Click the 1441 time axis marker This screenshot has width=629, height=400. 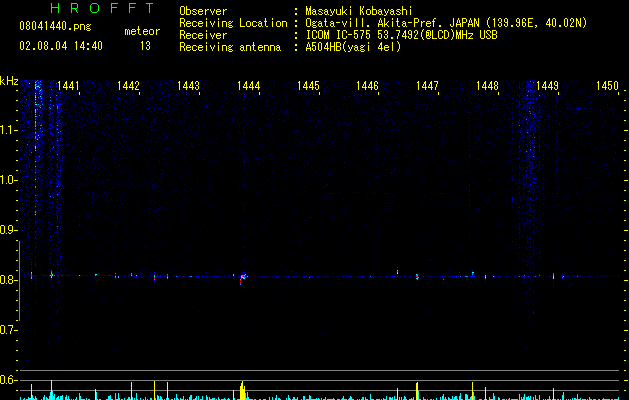pyautogui.click(x=68, y=86)
